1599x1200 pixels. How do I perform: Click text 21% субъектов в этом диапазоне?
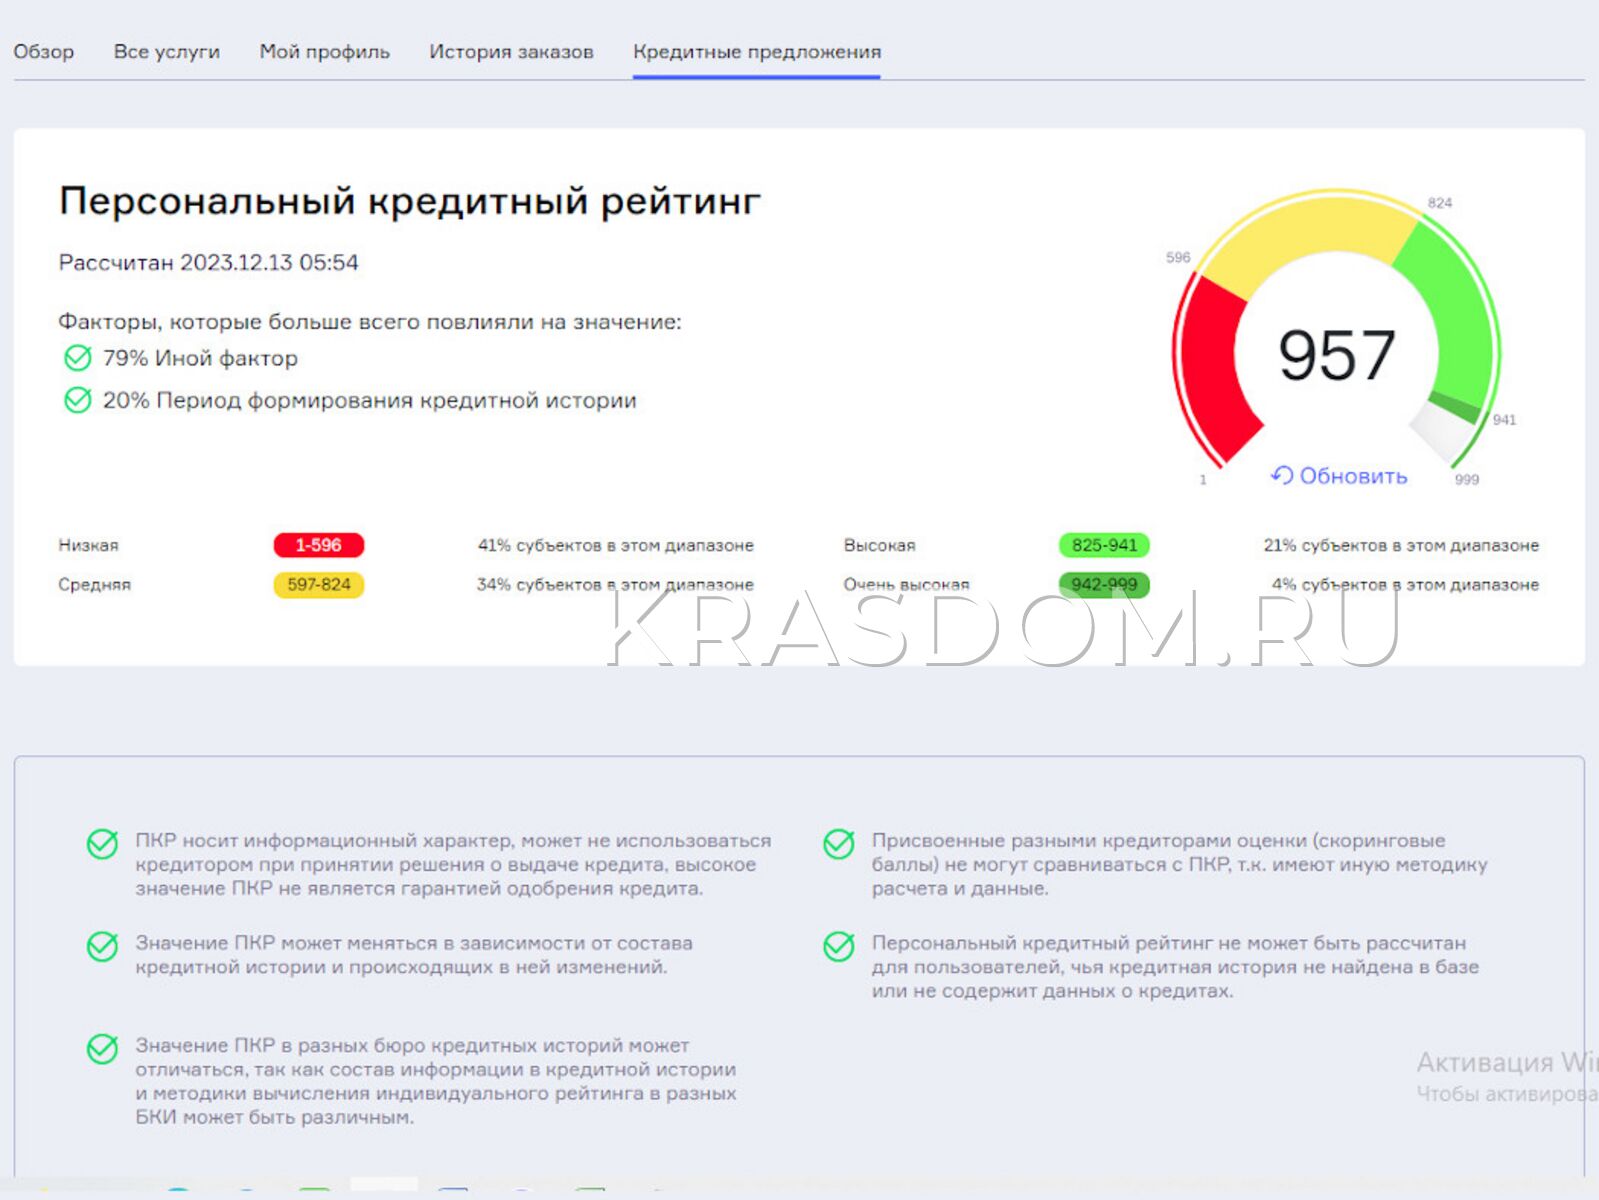click(x=1401, y=545)
